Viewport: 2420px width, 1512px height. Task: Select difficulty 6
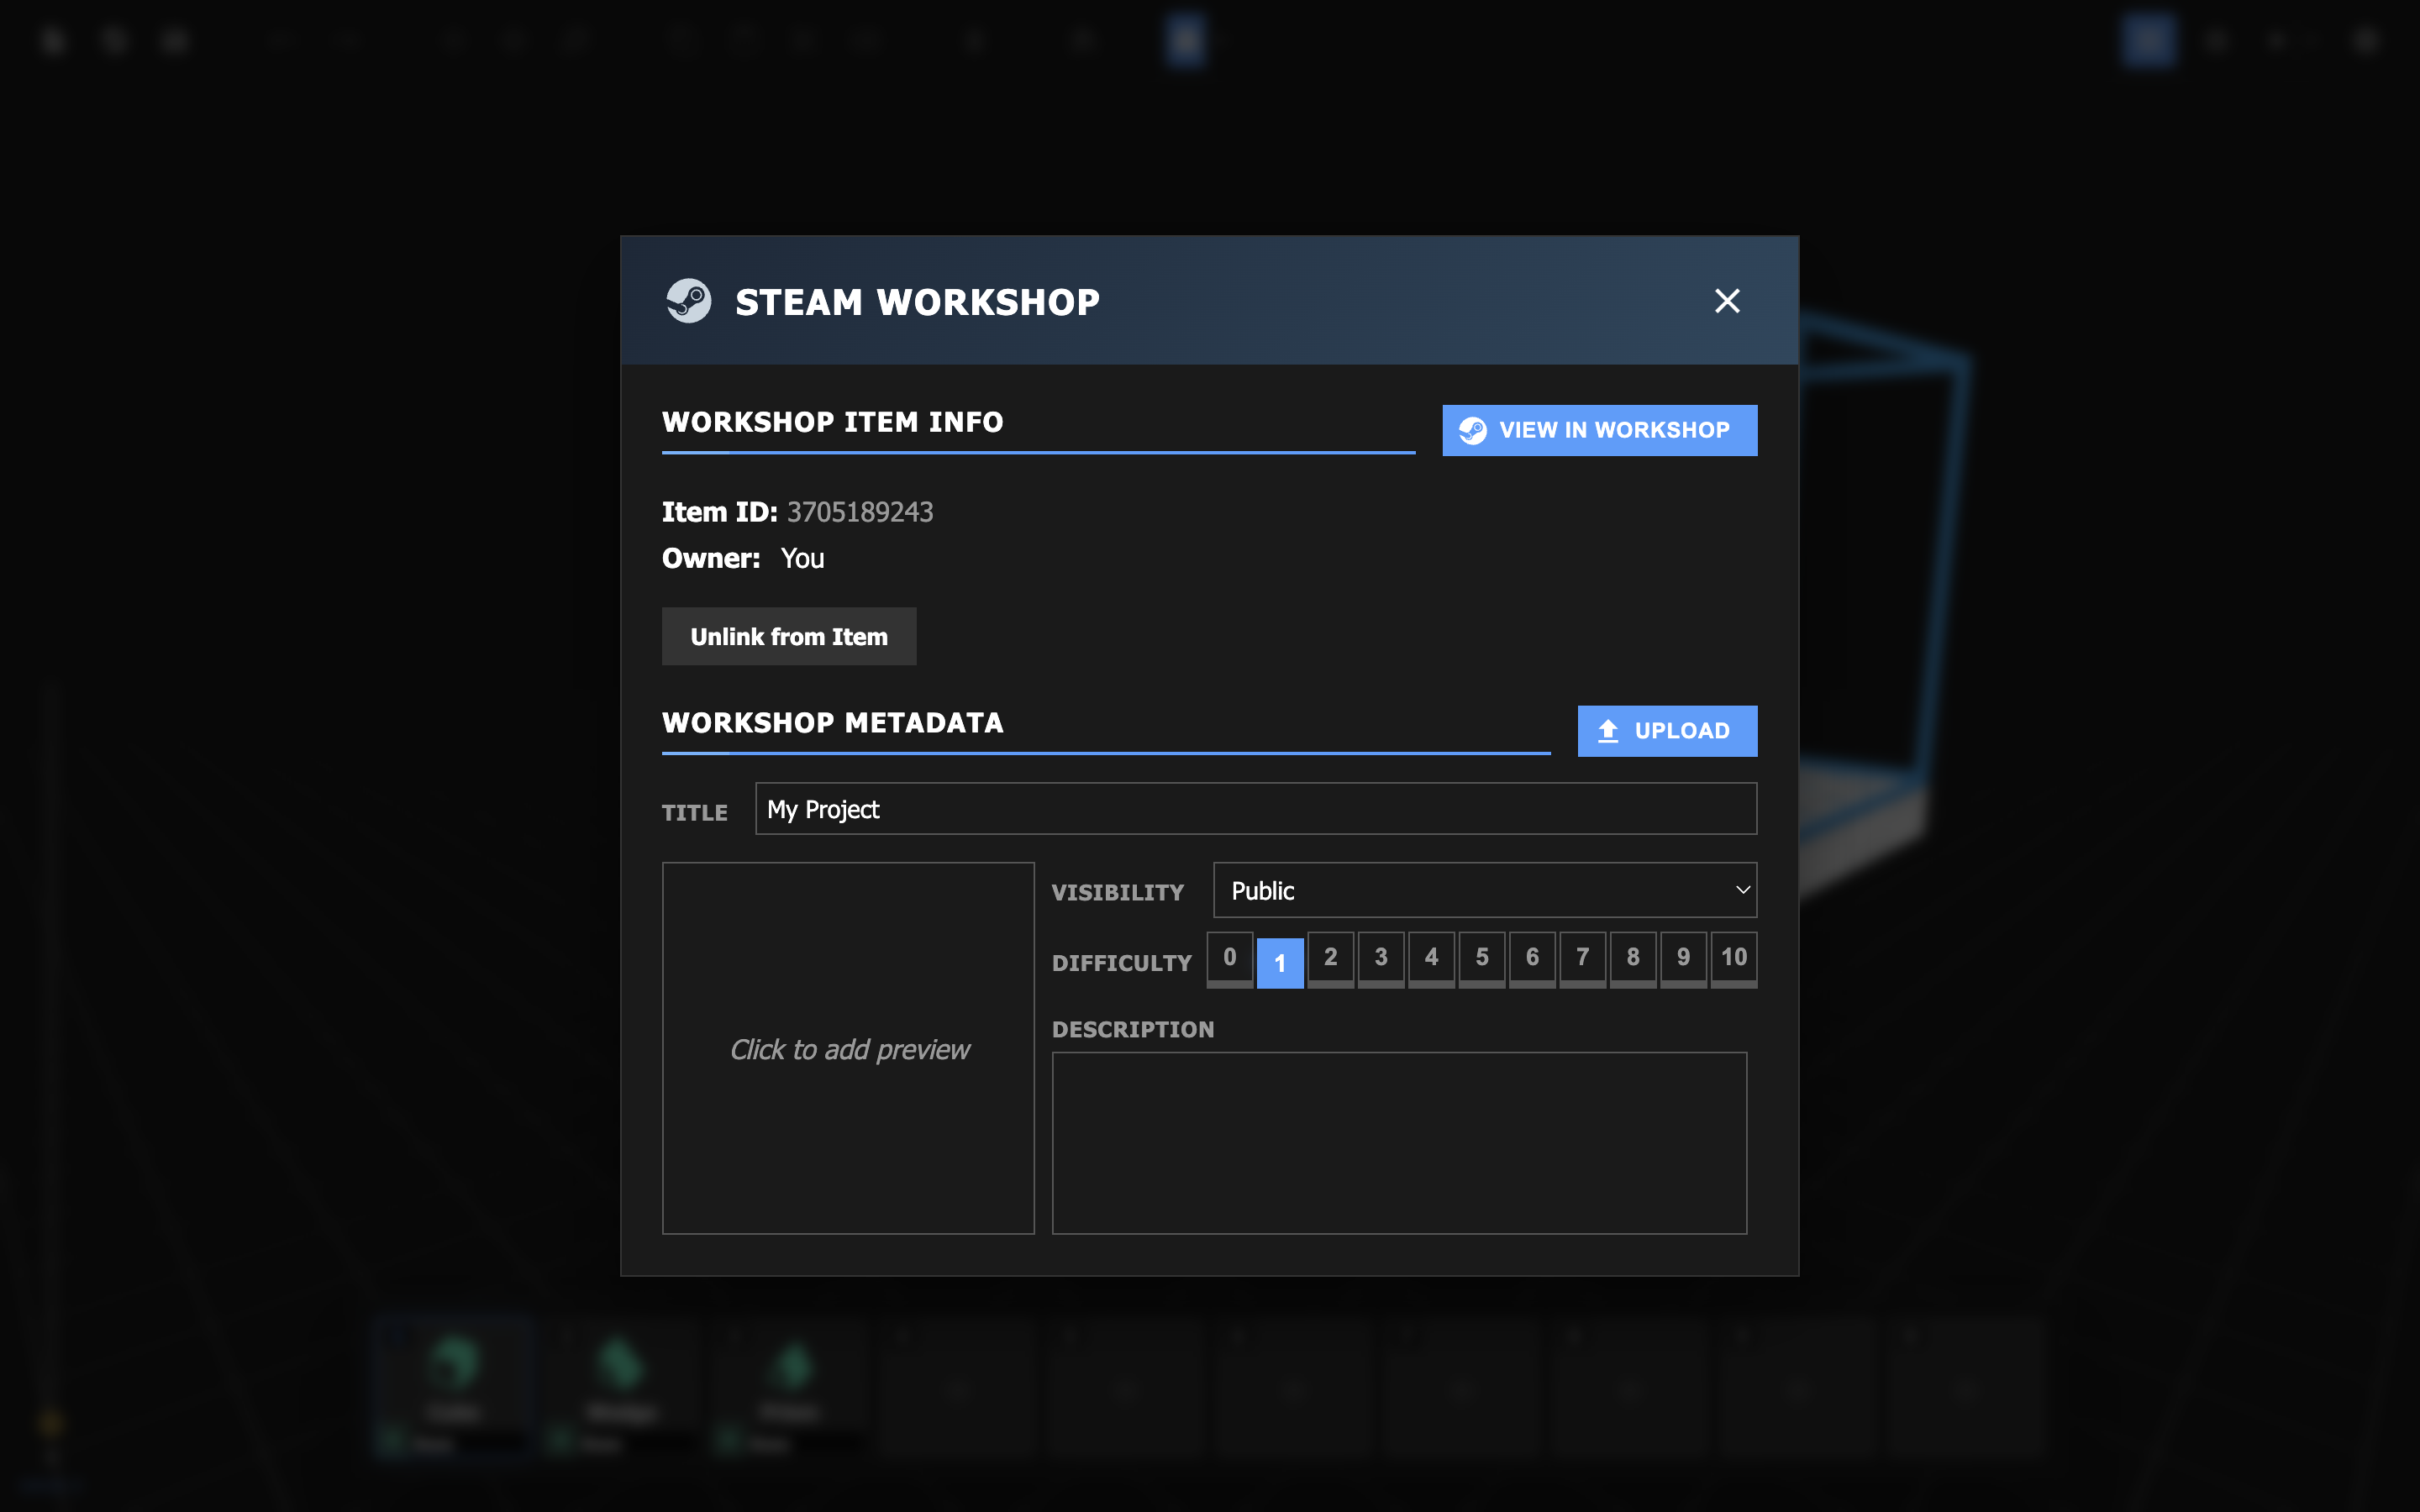(x=1532, y=960)
